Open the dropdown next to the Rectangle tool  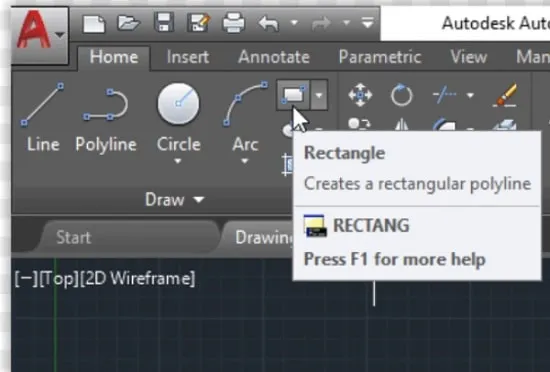tap(319, 95)
